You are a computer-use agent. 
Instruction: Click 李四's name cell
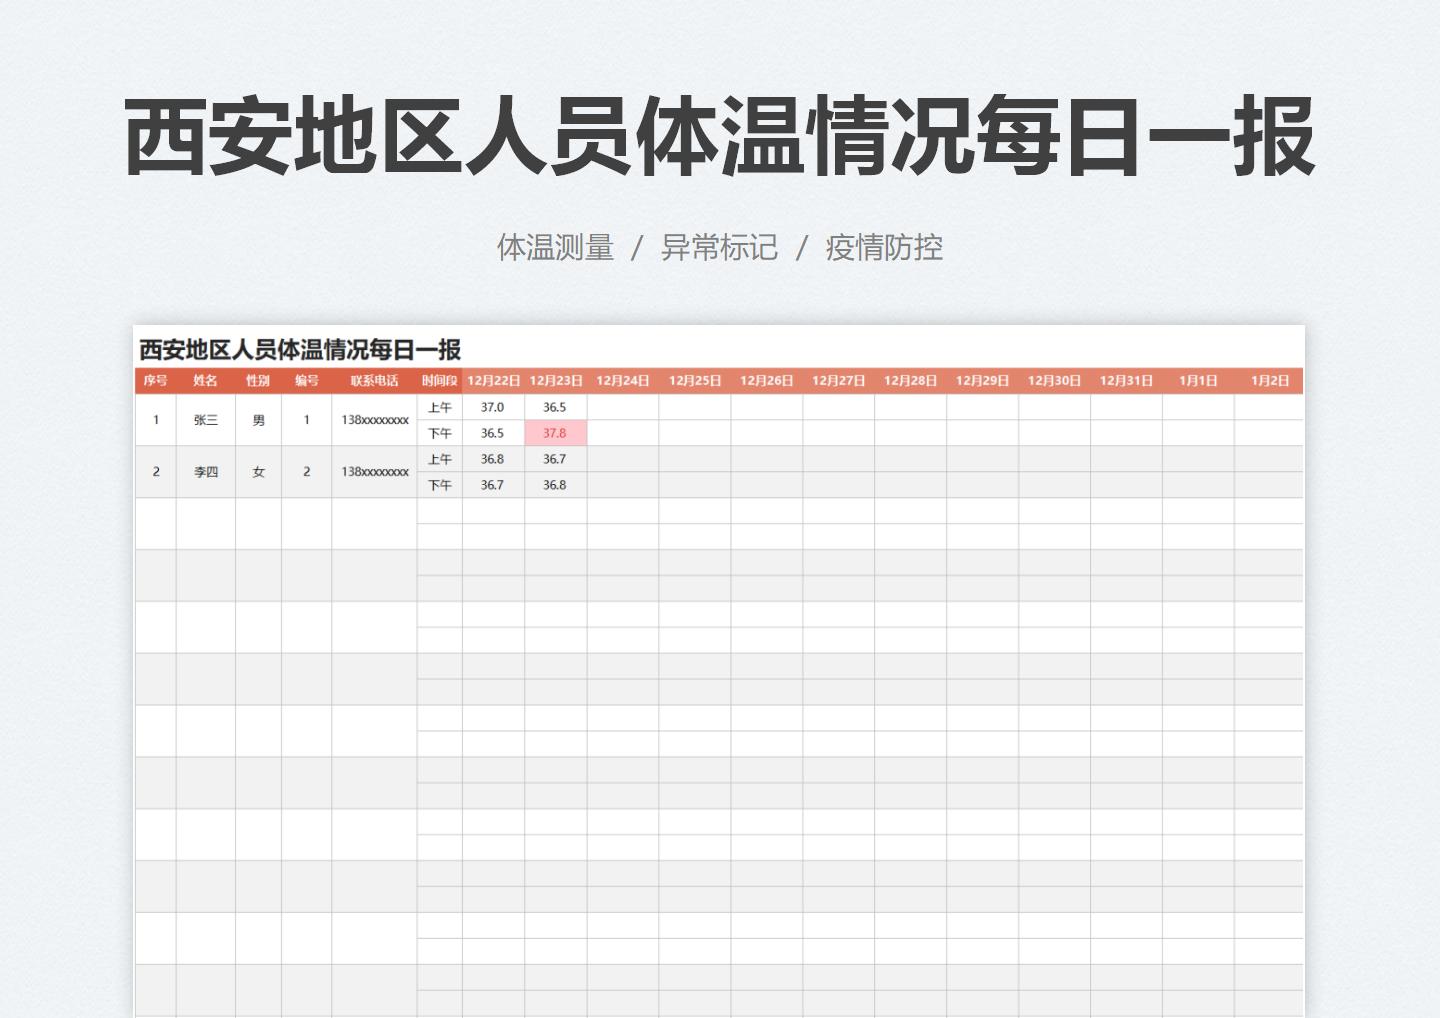click(x=205, y=471)
